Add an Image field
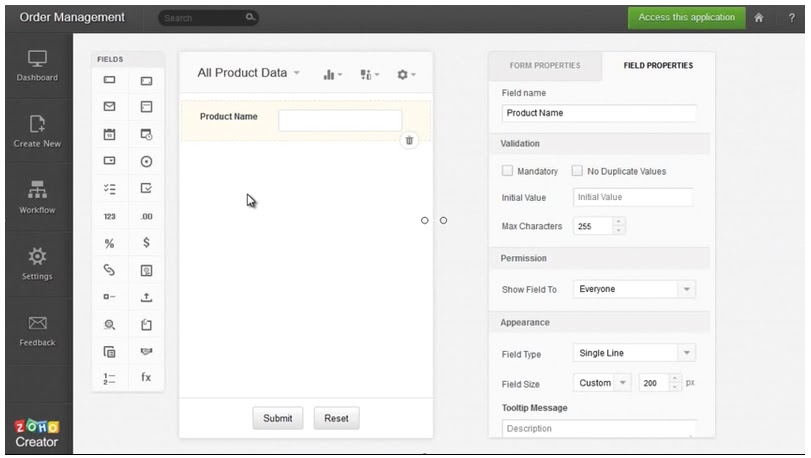This screenshot has width=811, height=458. (x=146, y=270)
